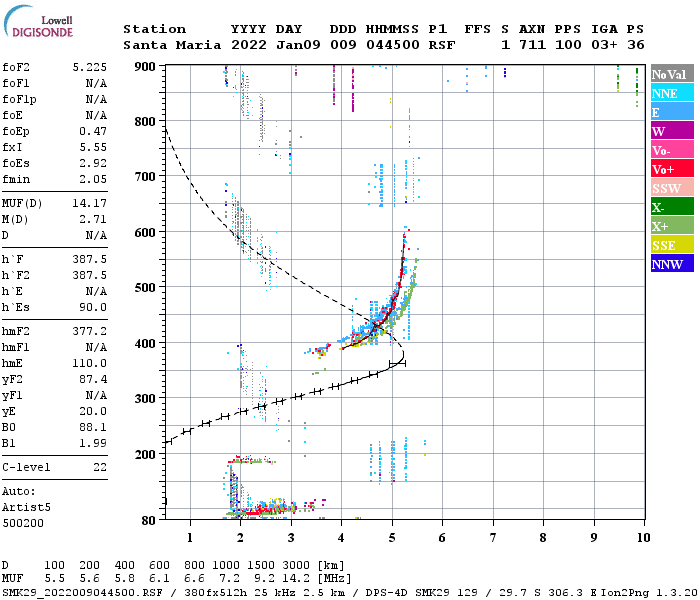This screenshot has width=700, height=600.
Task: Select the blue E legend swatch
Action: [x=672, y=112]
